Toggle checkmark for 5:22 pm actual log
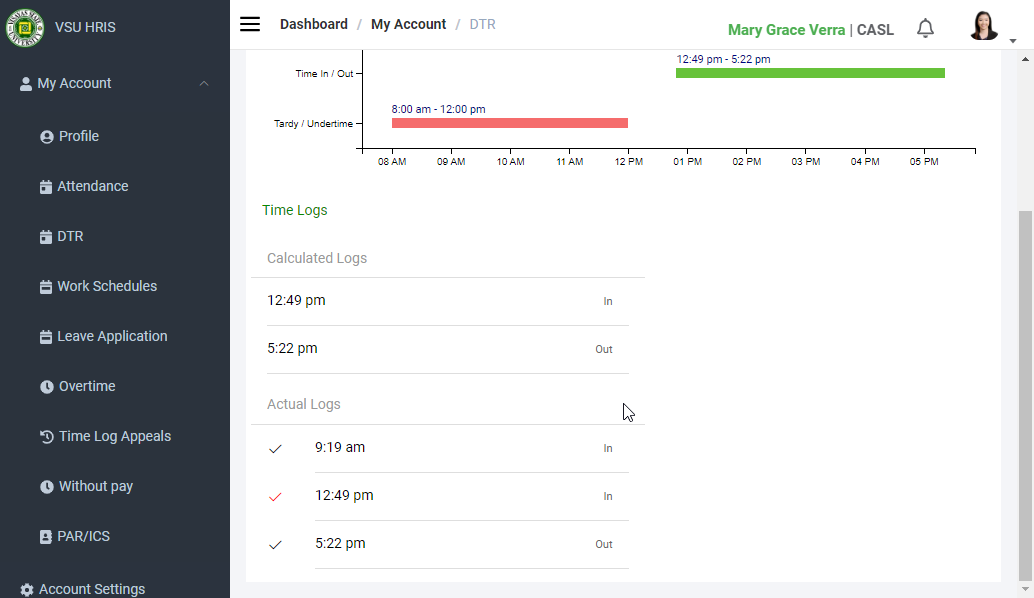1034x598 pixels. (276, 545)
